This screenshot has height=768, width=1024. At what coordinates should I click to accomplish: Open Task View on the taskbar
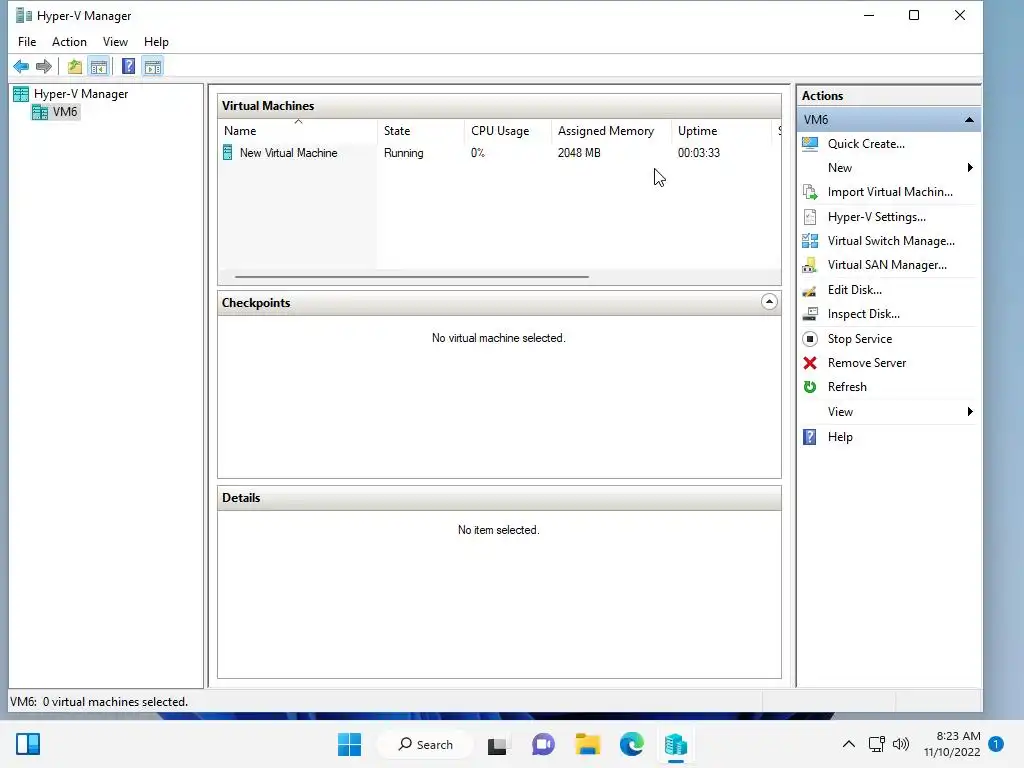click(x=498, y=744)
